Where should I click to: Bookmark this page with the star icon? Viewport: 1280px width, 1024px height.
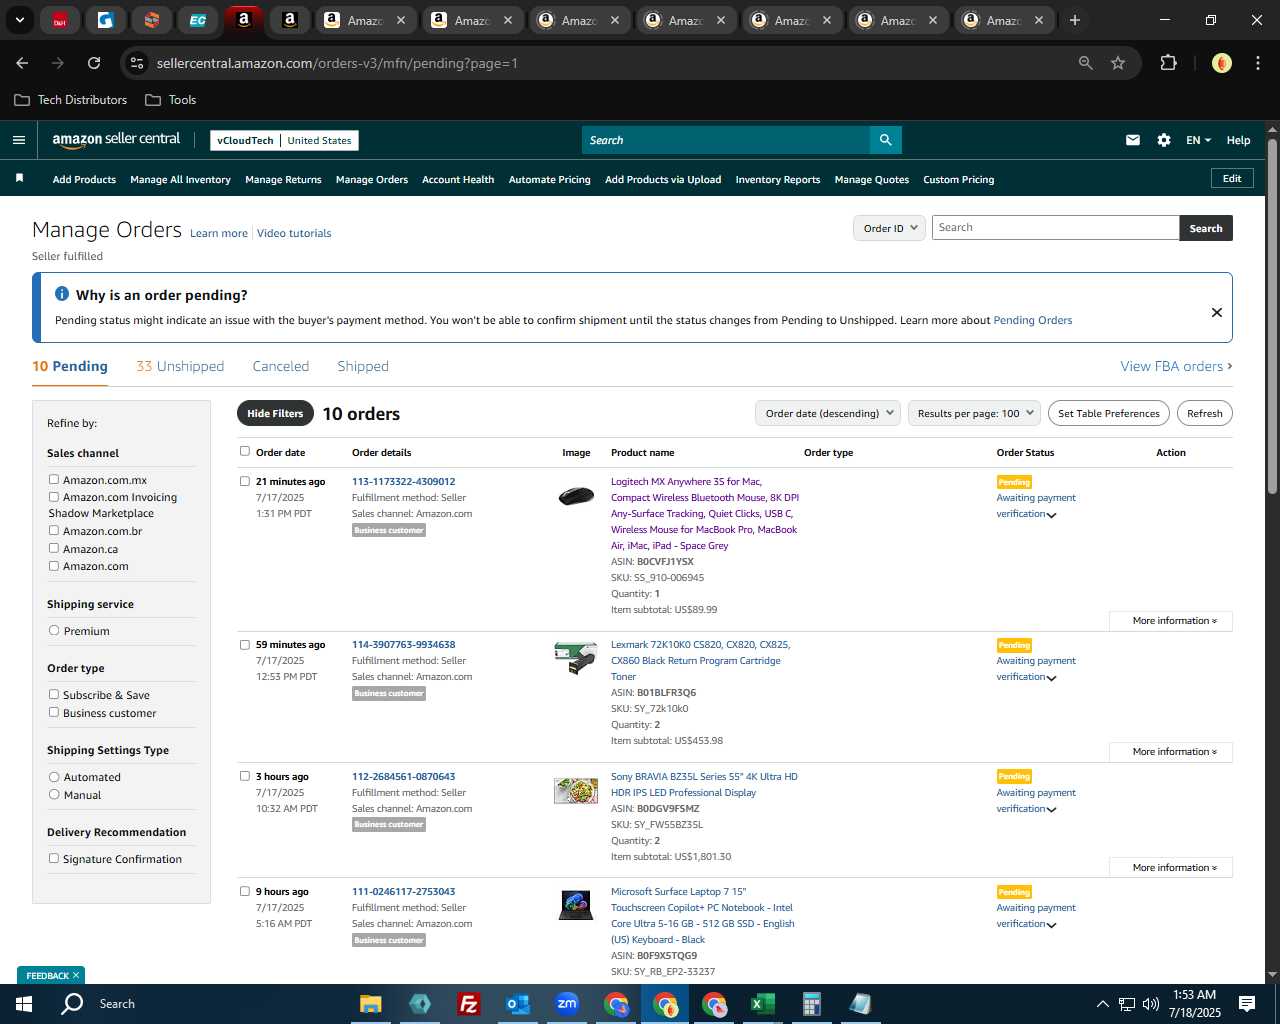point(1118,63)
